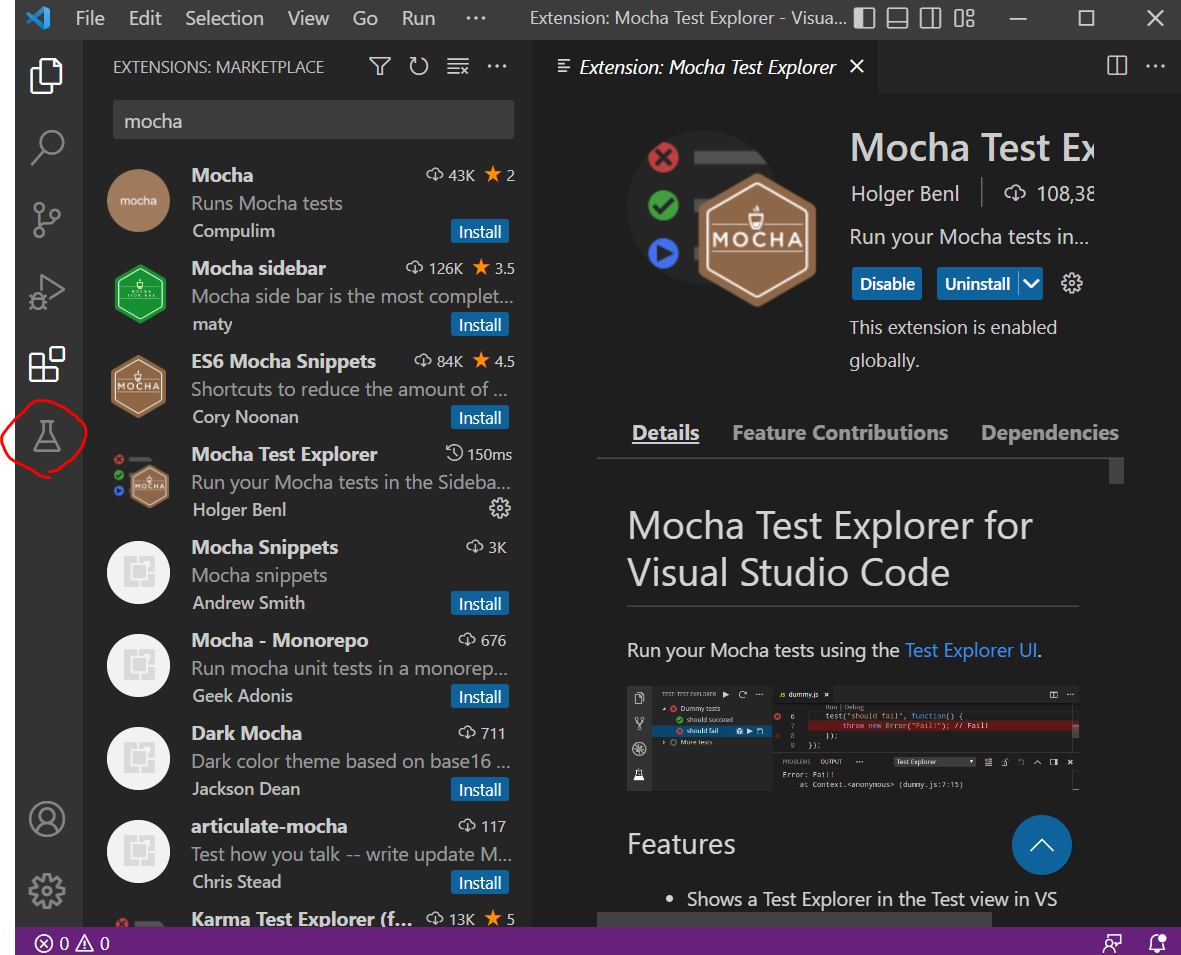
Task: Click the mocha extensions search field
Action: [313, 121]
